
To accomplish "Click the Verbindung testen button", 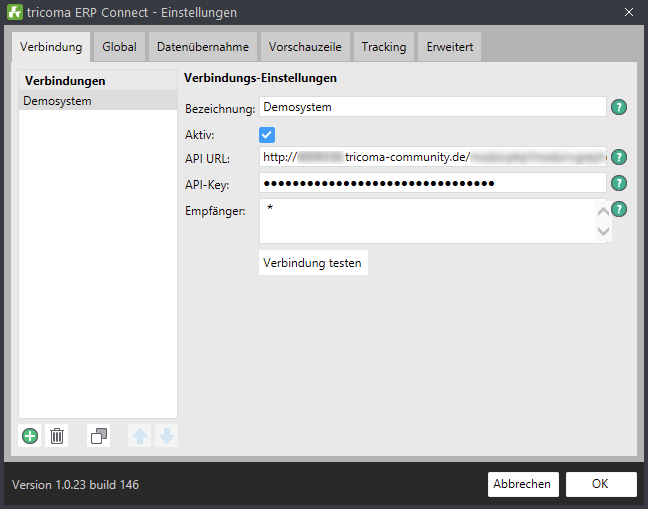I will [x=313, y=263].
